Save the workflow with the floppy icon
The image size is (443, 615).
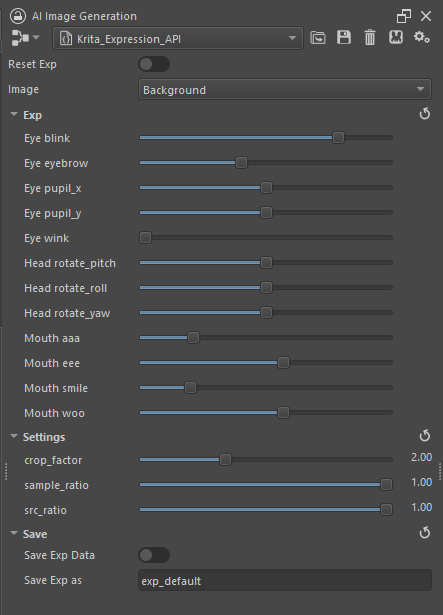[344, 38]
